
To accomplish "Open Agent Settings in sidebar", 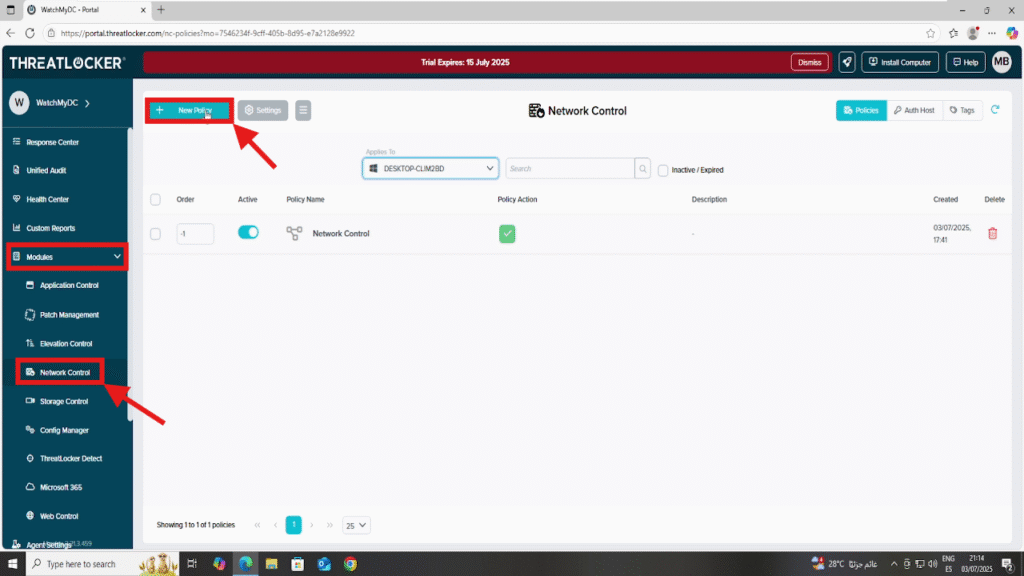I will pos(48,545).
